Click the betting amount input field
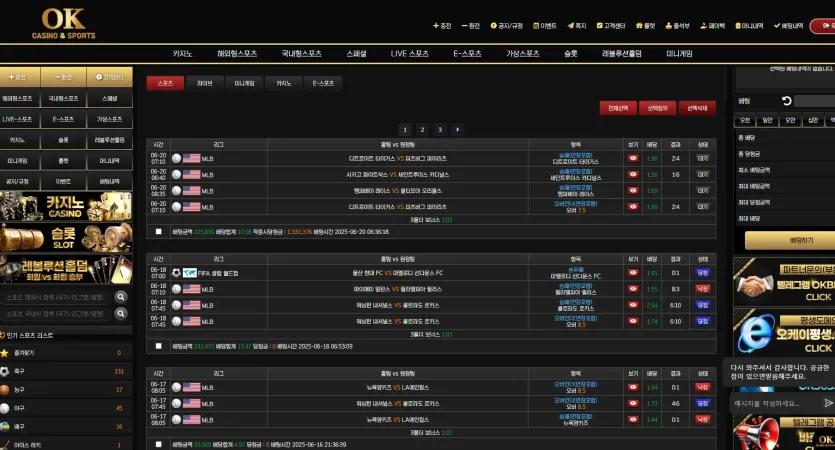The image size is (835, 450). coord(815,101)
